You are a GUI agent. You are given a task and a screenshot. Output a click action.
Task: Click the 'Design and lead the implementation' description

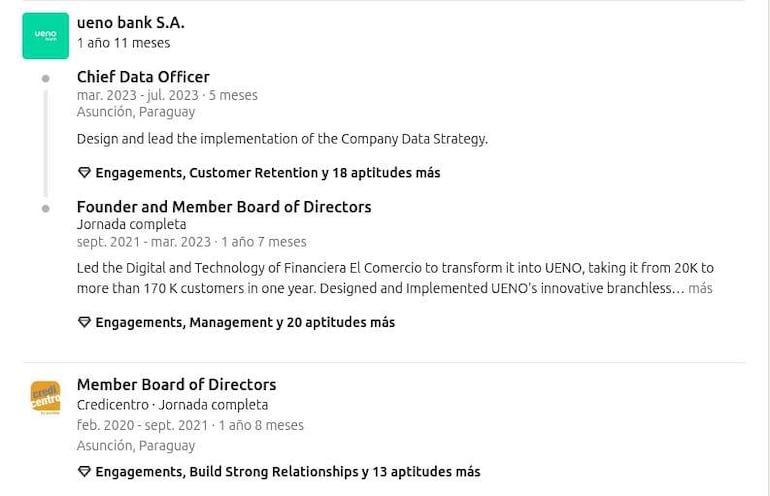point(282,139)
